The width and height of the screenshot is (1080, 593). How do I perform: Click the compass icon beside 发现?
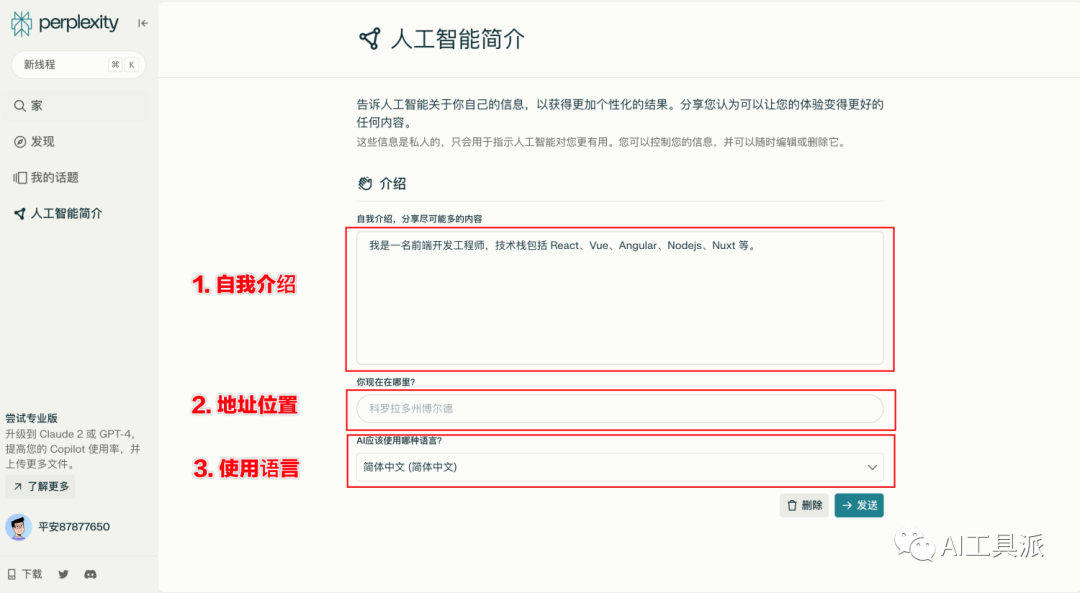click(20, 141)
